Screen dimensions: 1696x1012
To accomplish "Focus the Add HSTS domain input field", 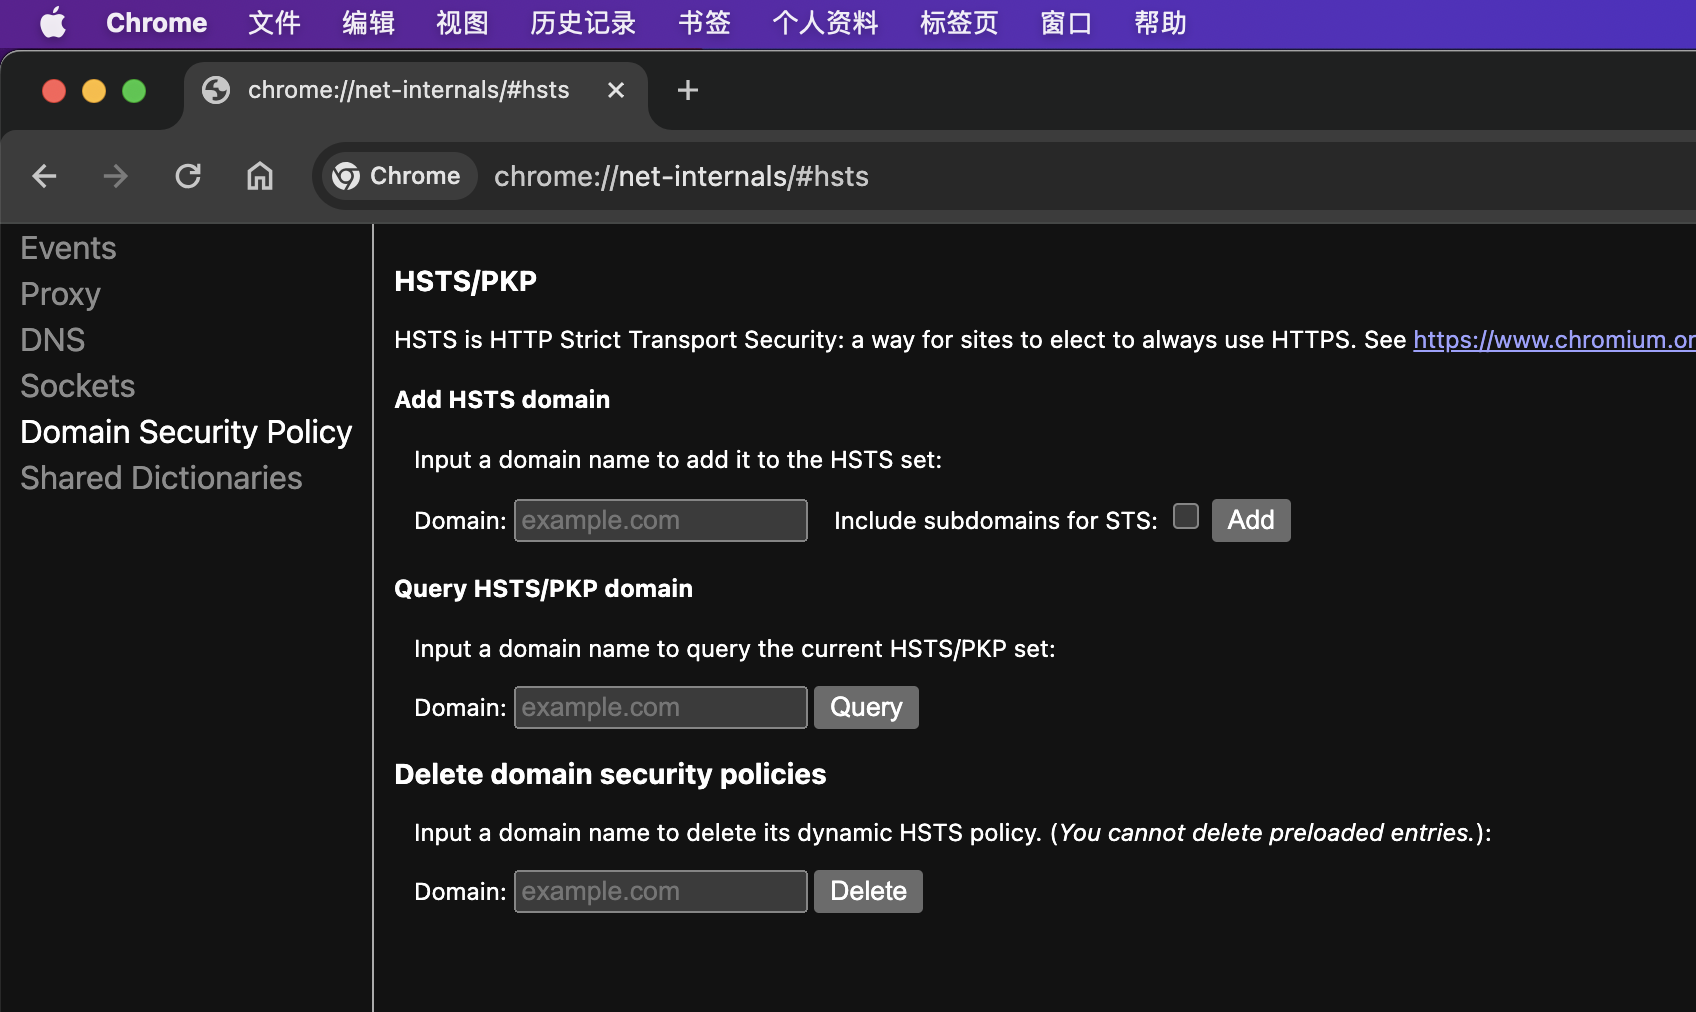I will [x=660, y=521].
